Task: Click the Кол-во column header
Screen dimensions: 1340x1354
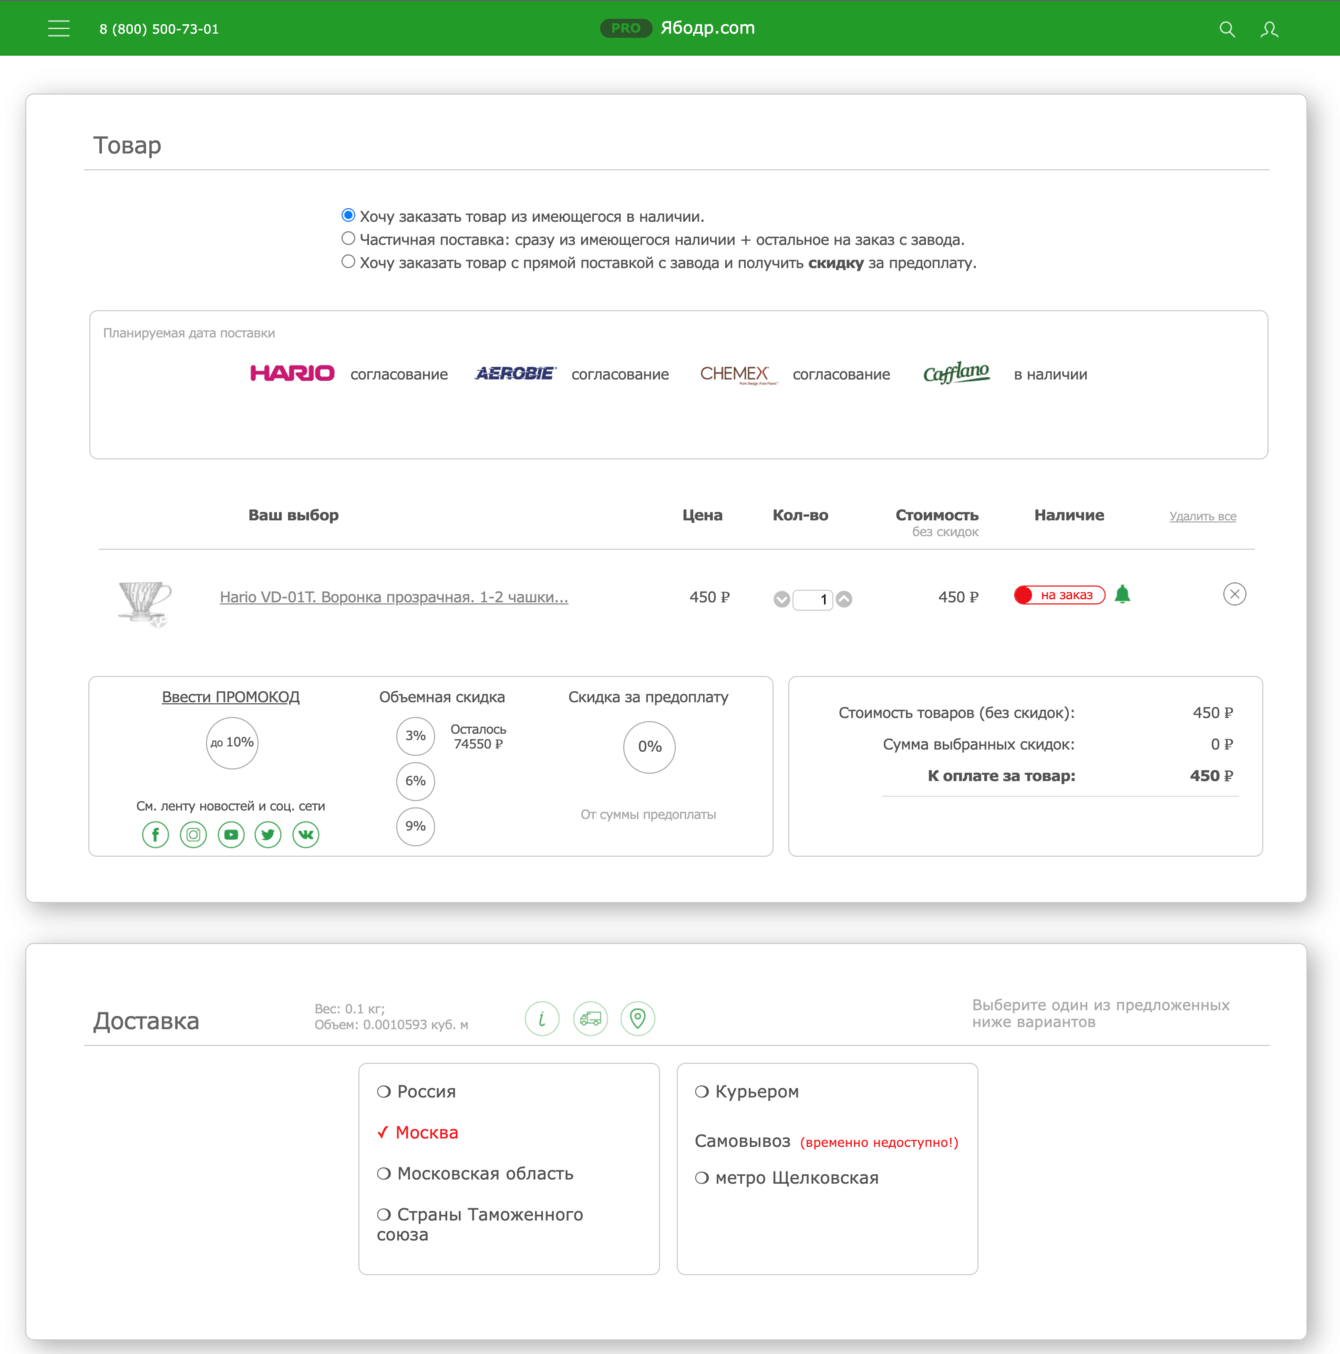Action: tap(800, 515)
